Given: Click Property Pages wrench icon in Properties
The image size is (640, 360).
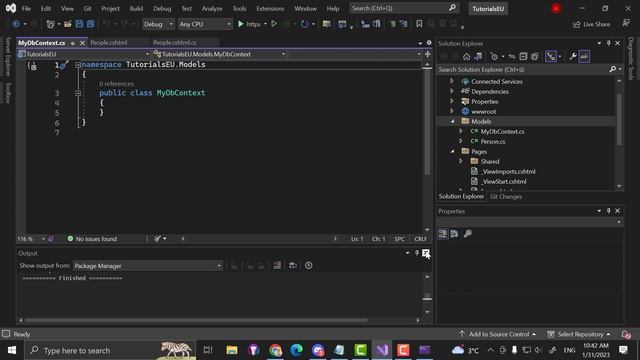Looking at the screenshot, I should pos(468,233).
